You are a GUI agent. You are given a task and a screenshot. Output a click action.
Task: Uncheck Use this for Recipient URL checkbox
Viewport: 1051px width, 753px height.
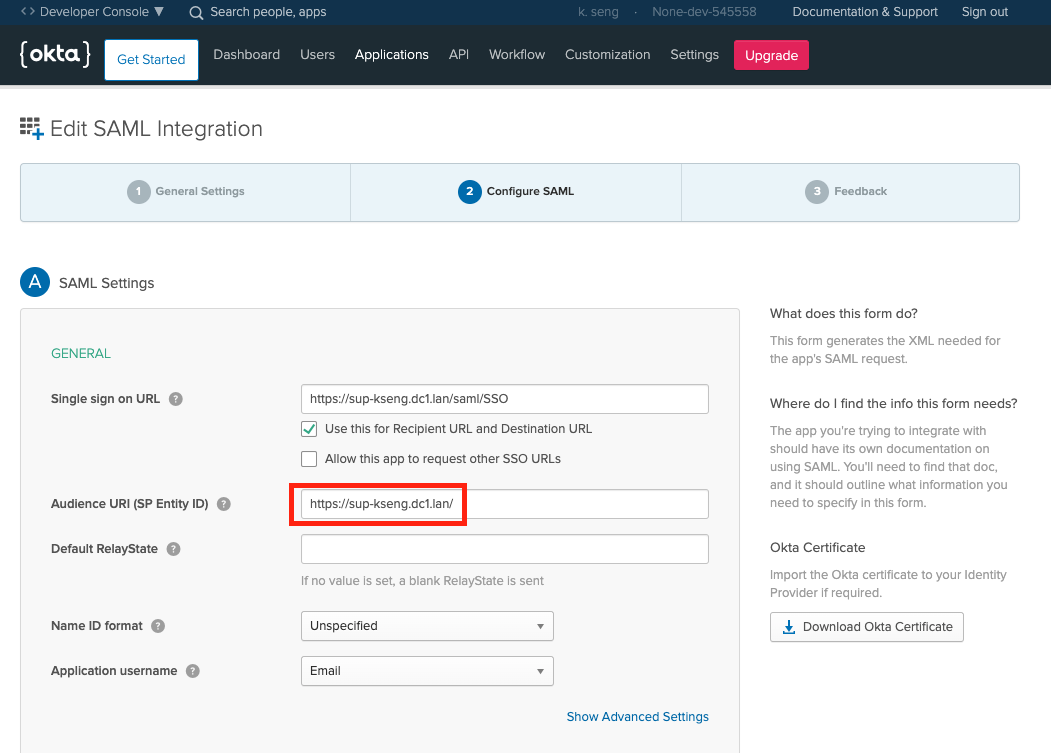(309, 429)
